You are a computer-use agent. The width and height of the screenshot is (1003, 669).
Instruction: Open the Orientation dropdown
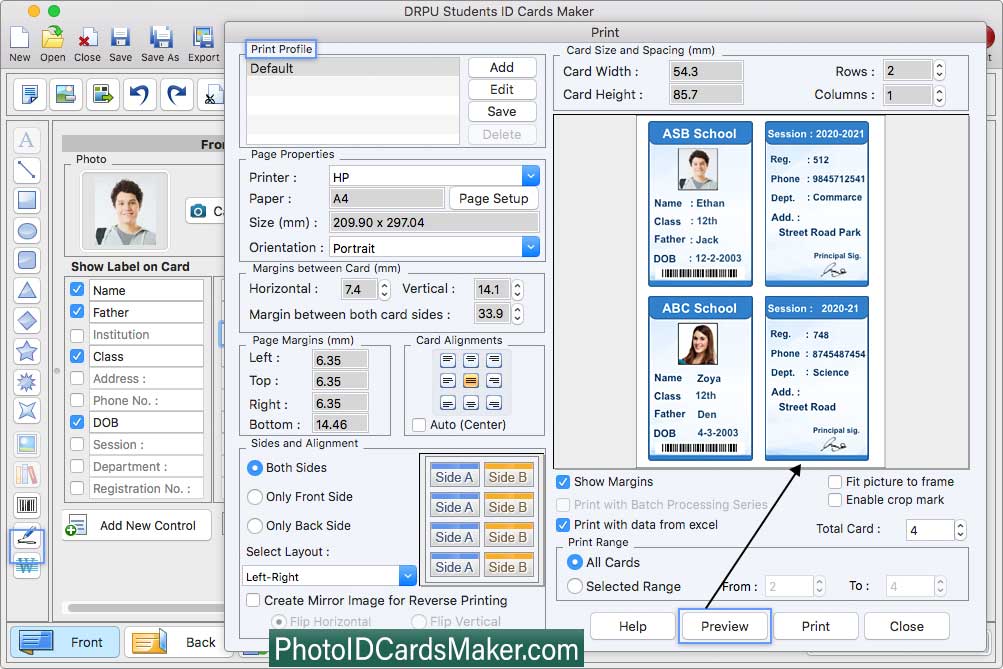[x=531, y=247]
